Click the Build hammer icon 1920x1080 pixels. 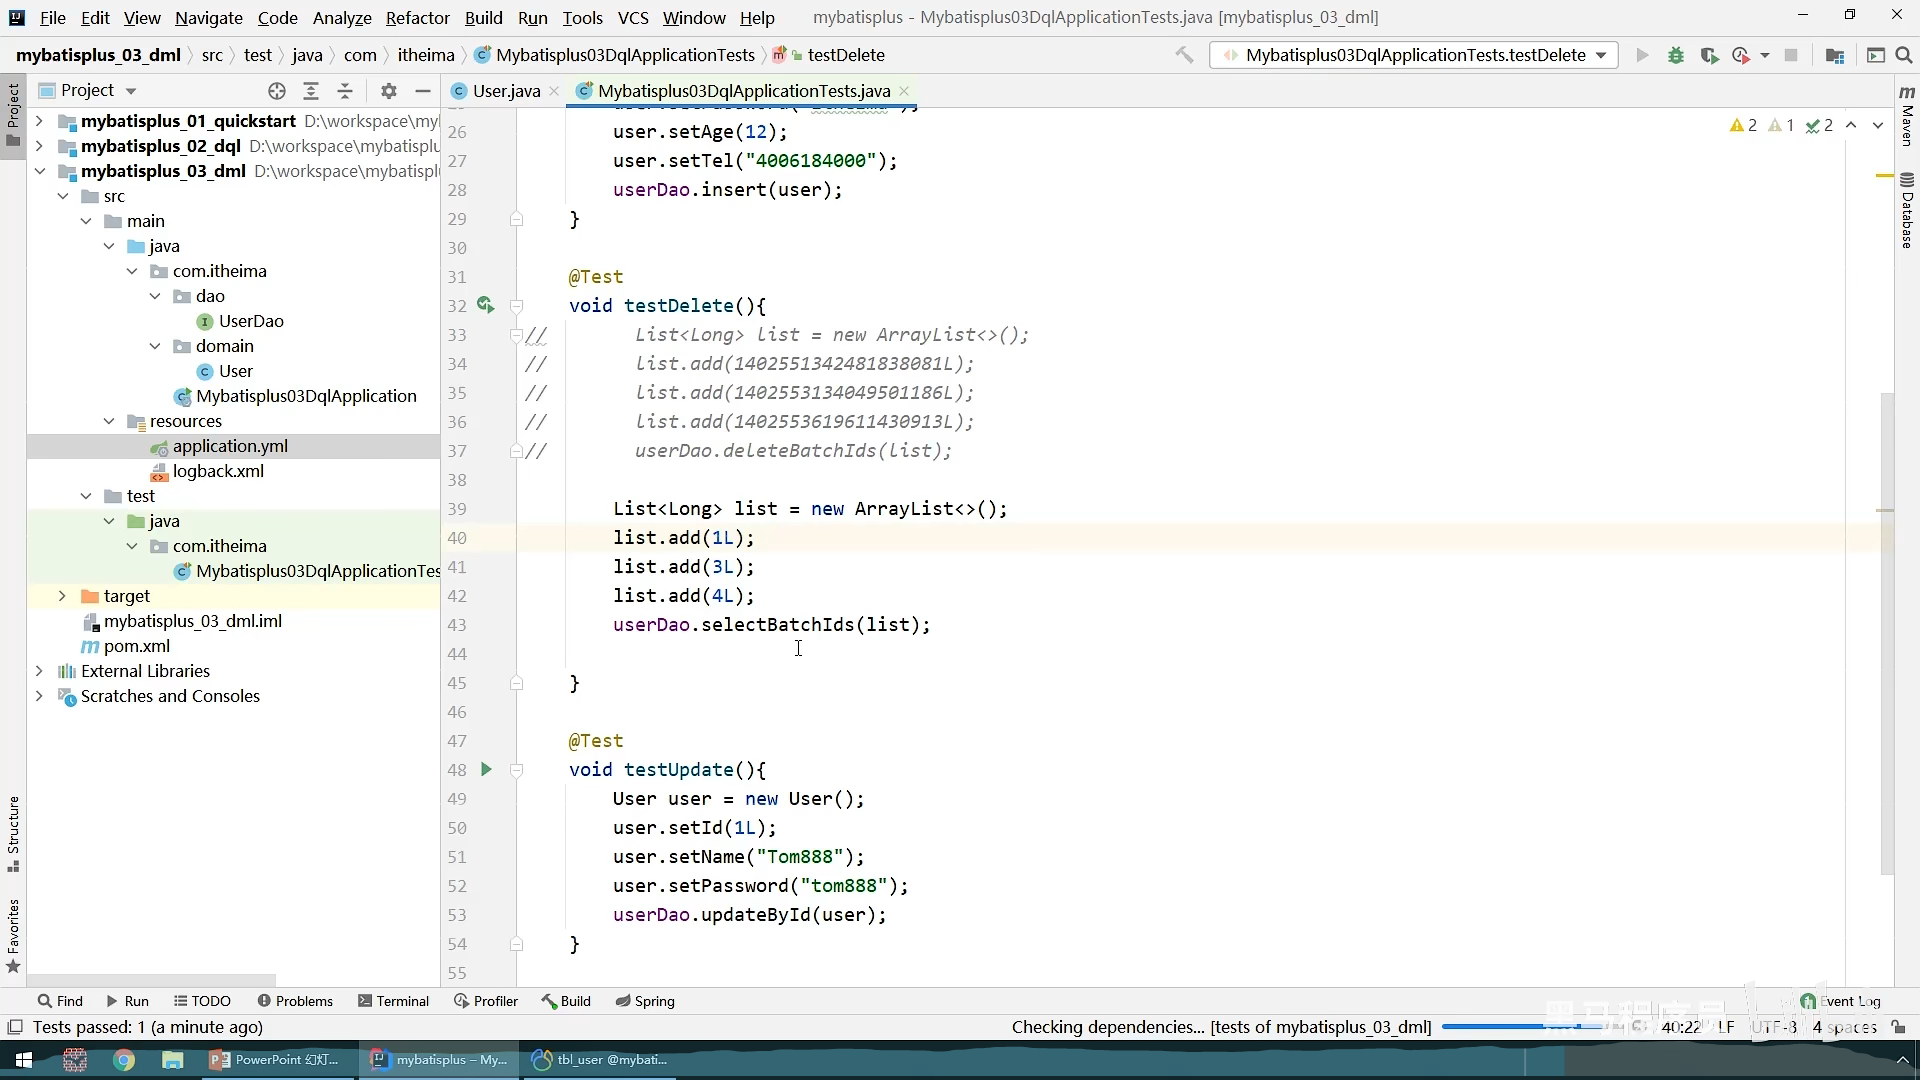tap(1184, 56)
